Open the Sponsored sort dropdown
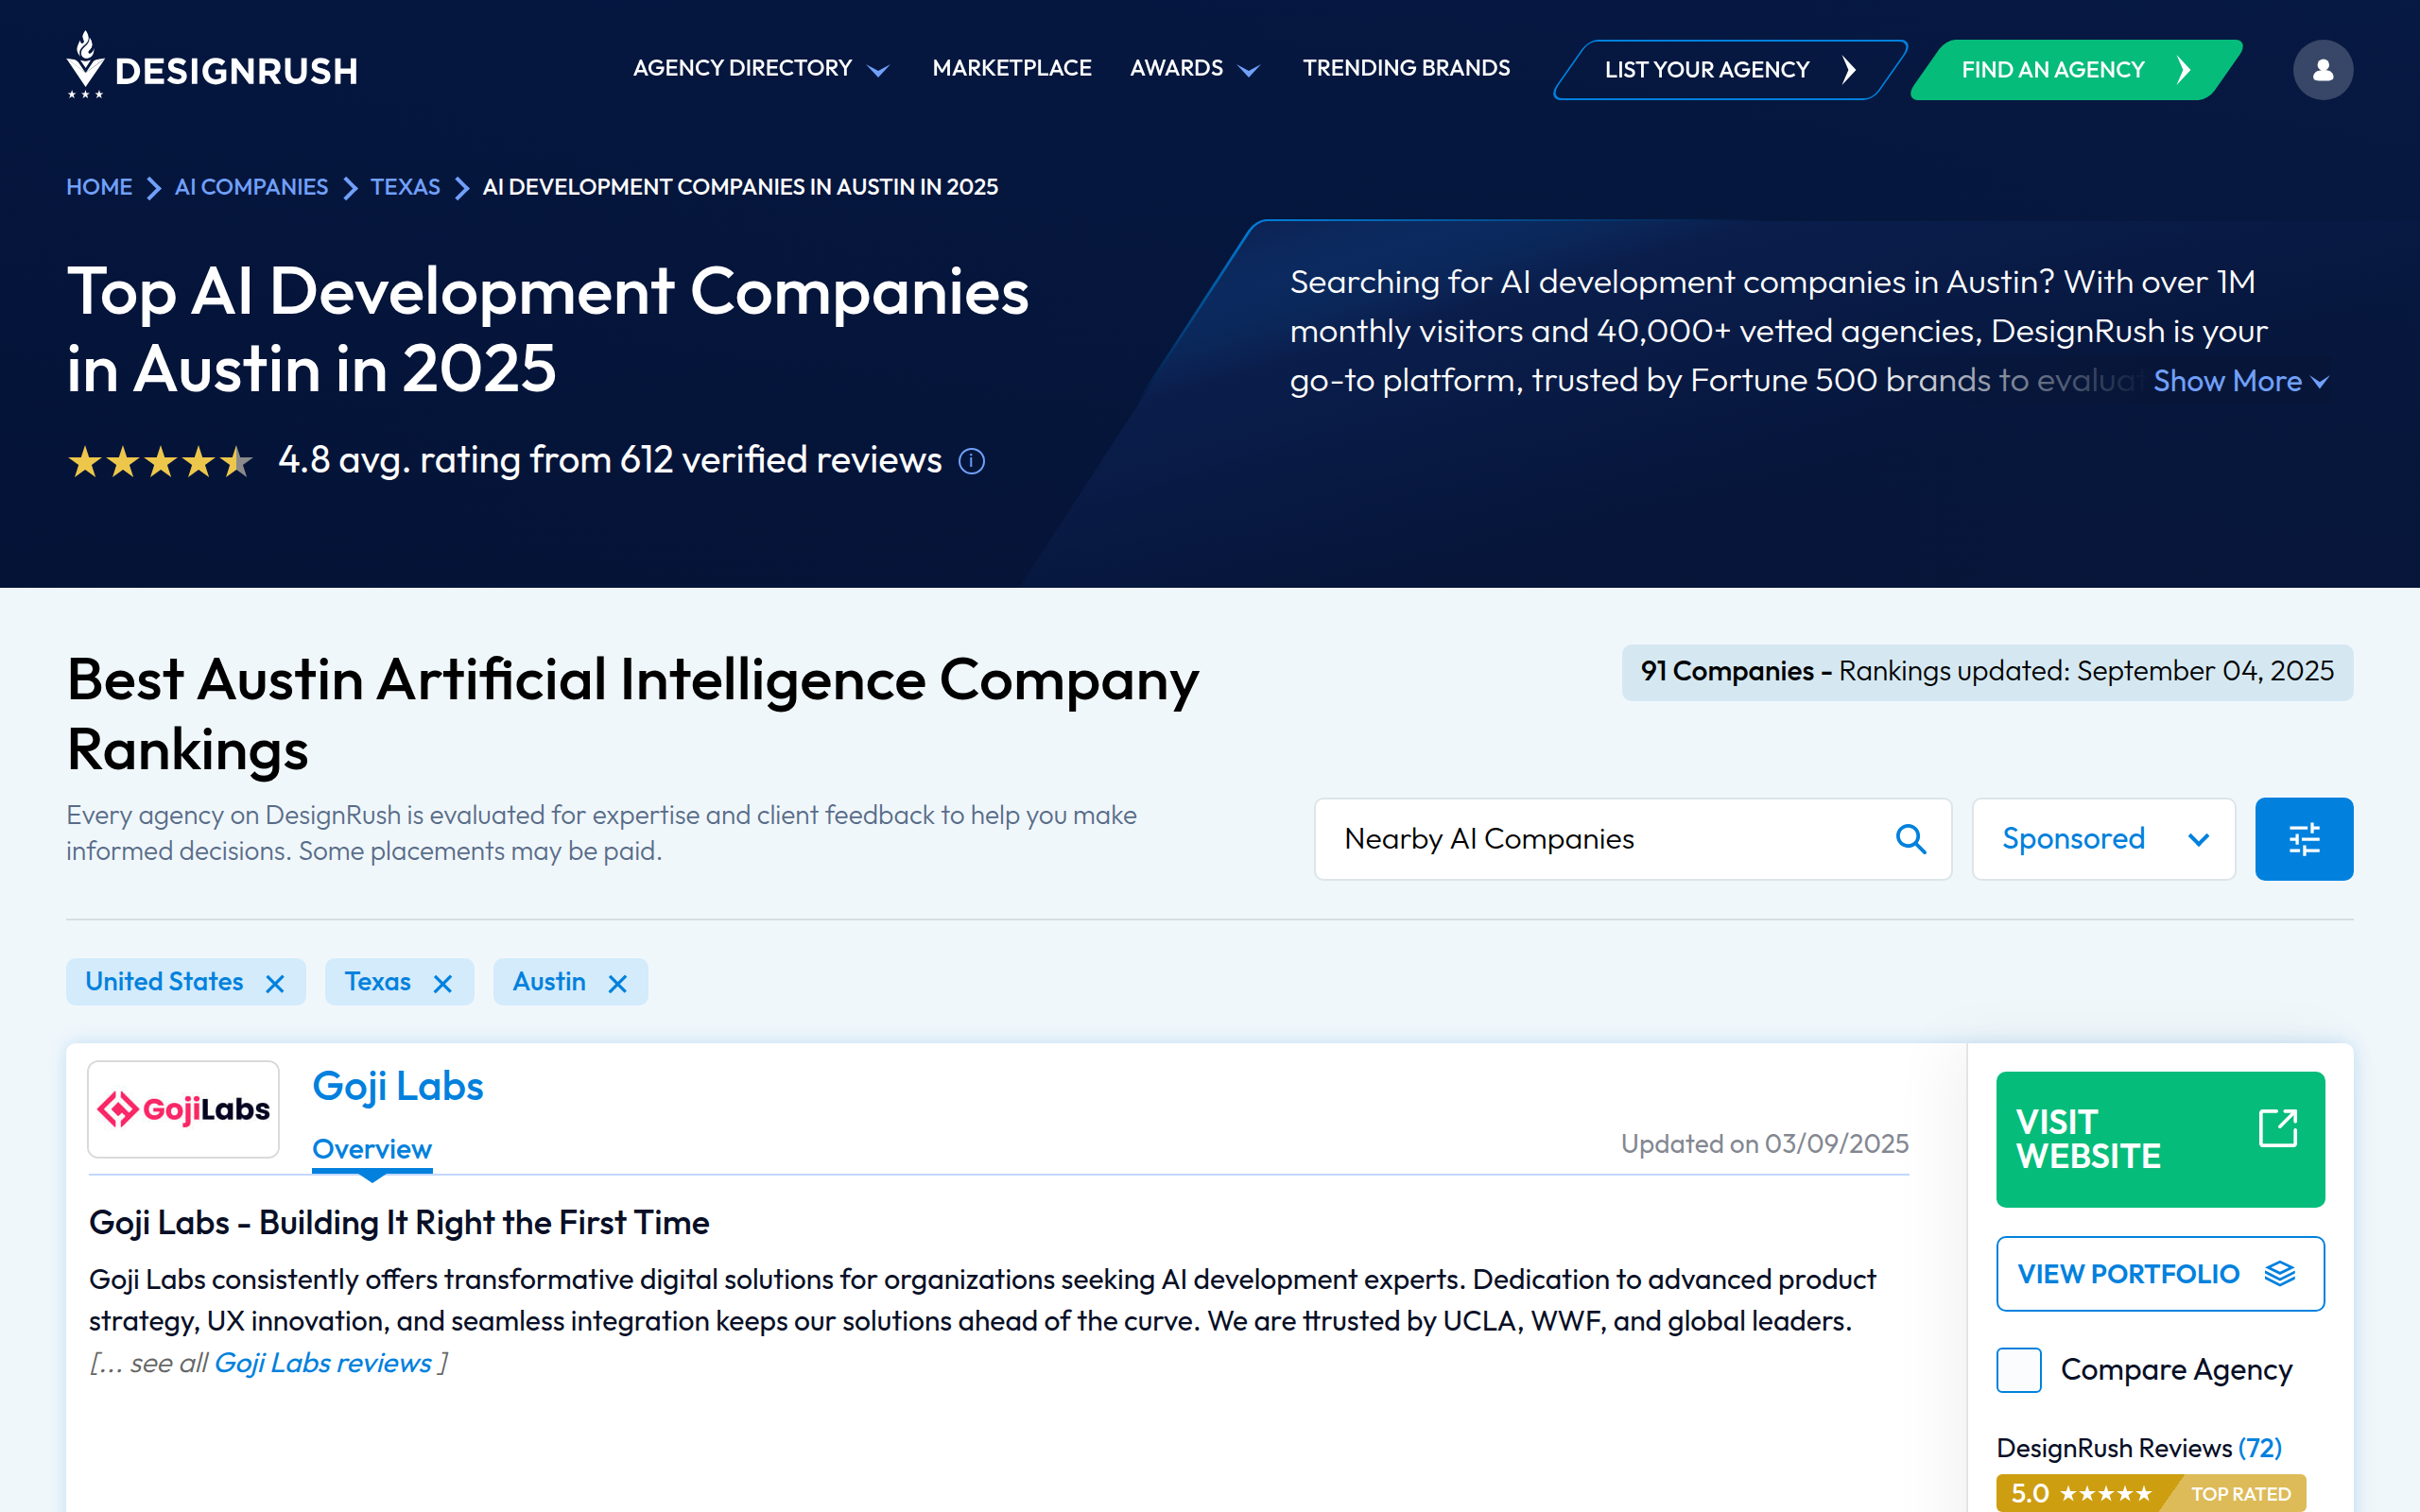The height and width of the screenshot is (1512, 2420). (x=2103, y=839)
